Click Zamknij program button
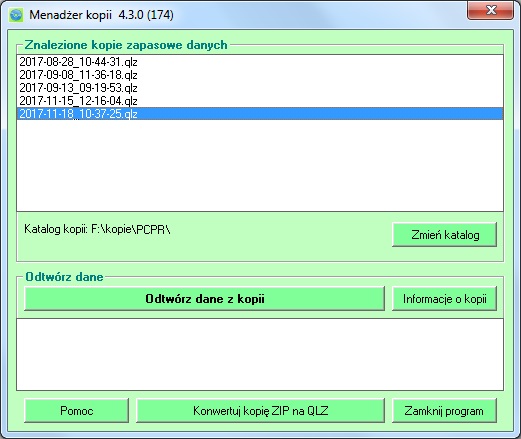This screenshot has height=439, width=521. click(x=444, y=410)
